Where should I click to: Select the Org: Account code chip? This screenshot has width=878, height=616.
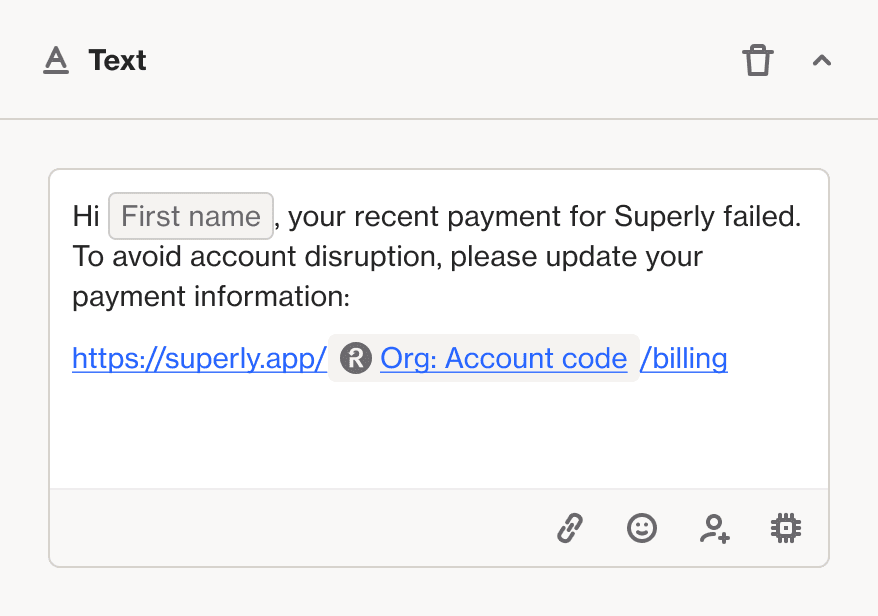[x=503, y=358]
